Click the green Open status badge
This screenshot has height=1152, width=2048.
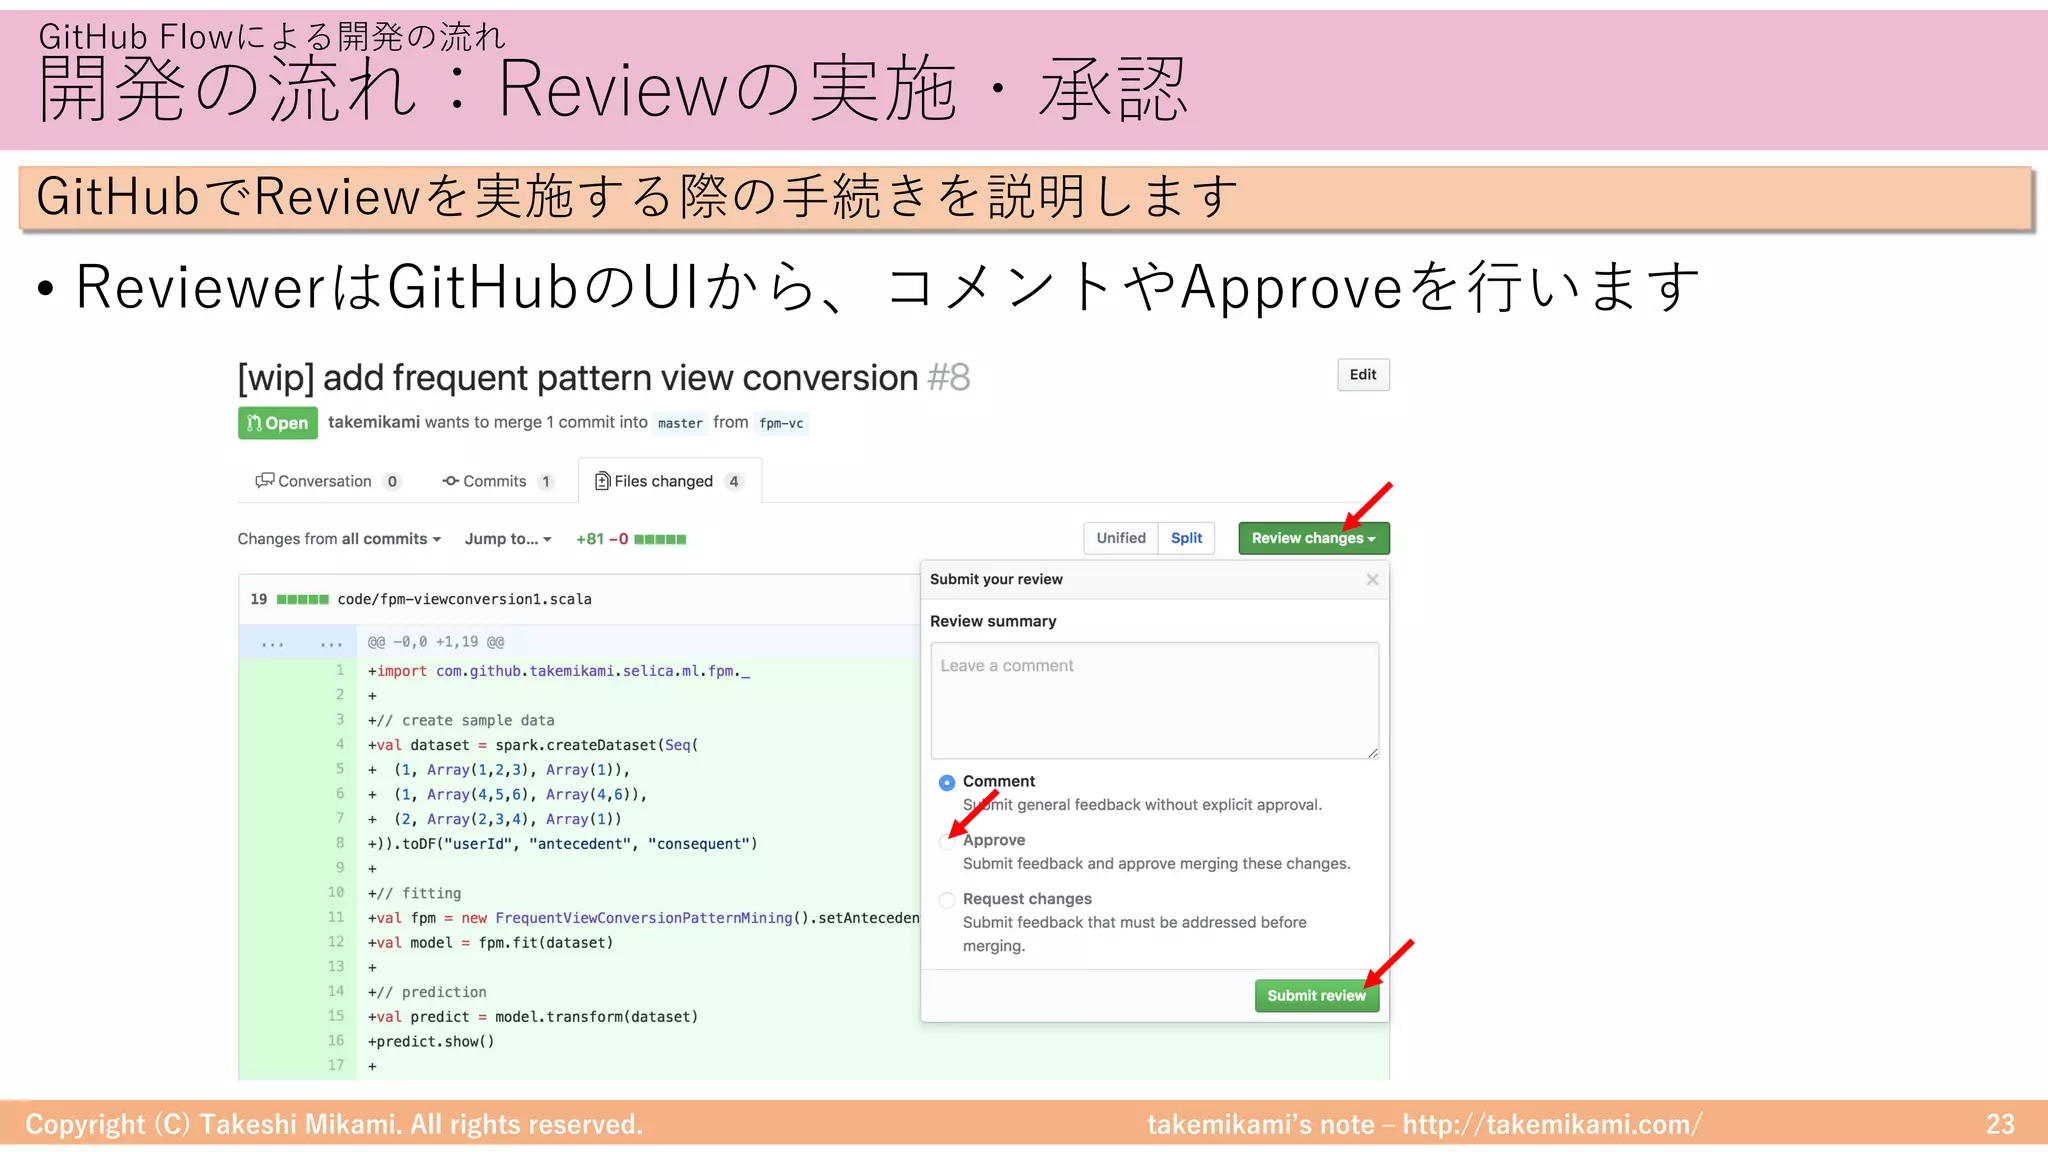pyautogui.click(x=278, y=423)
